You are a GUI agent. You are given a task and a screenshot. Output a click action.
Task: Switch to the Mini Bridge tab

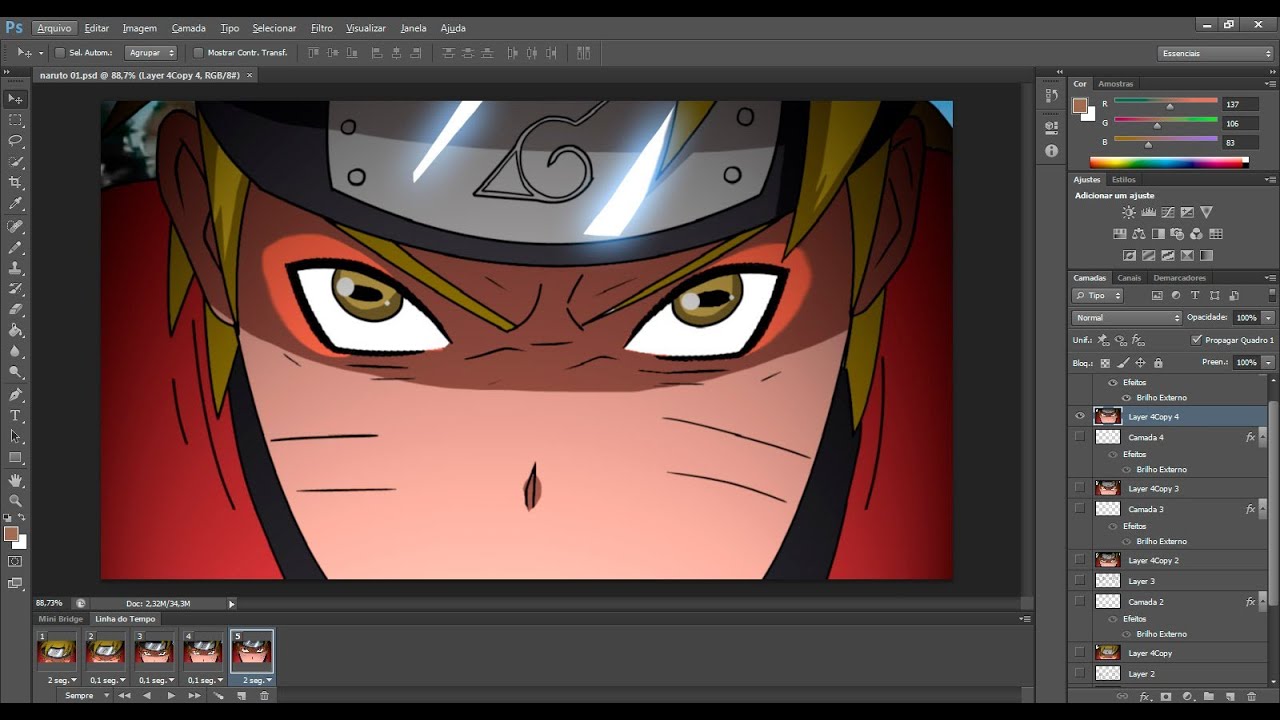[61, 619]
